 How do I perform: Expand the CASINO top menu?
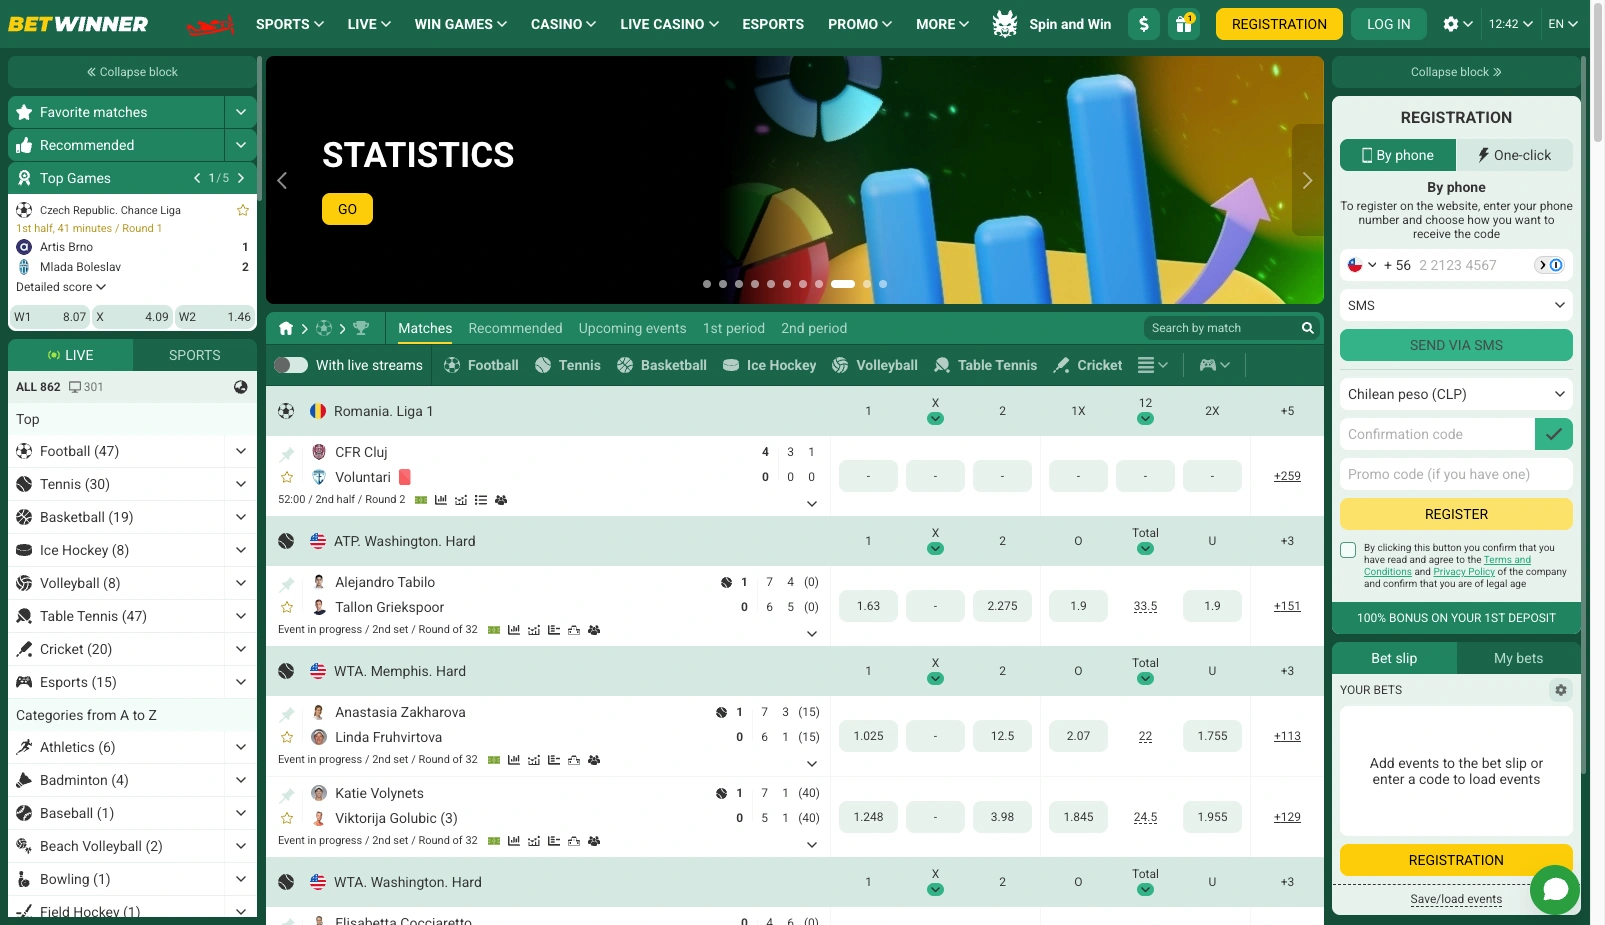point(563,24)
